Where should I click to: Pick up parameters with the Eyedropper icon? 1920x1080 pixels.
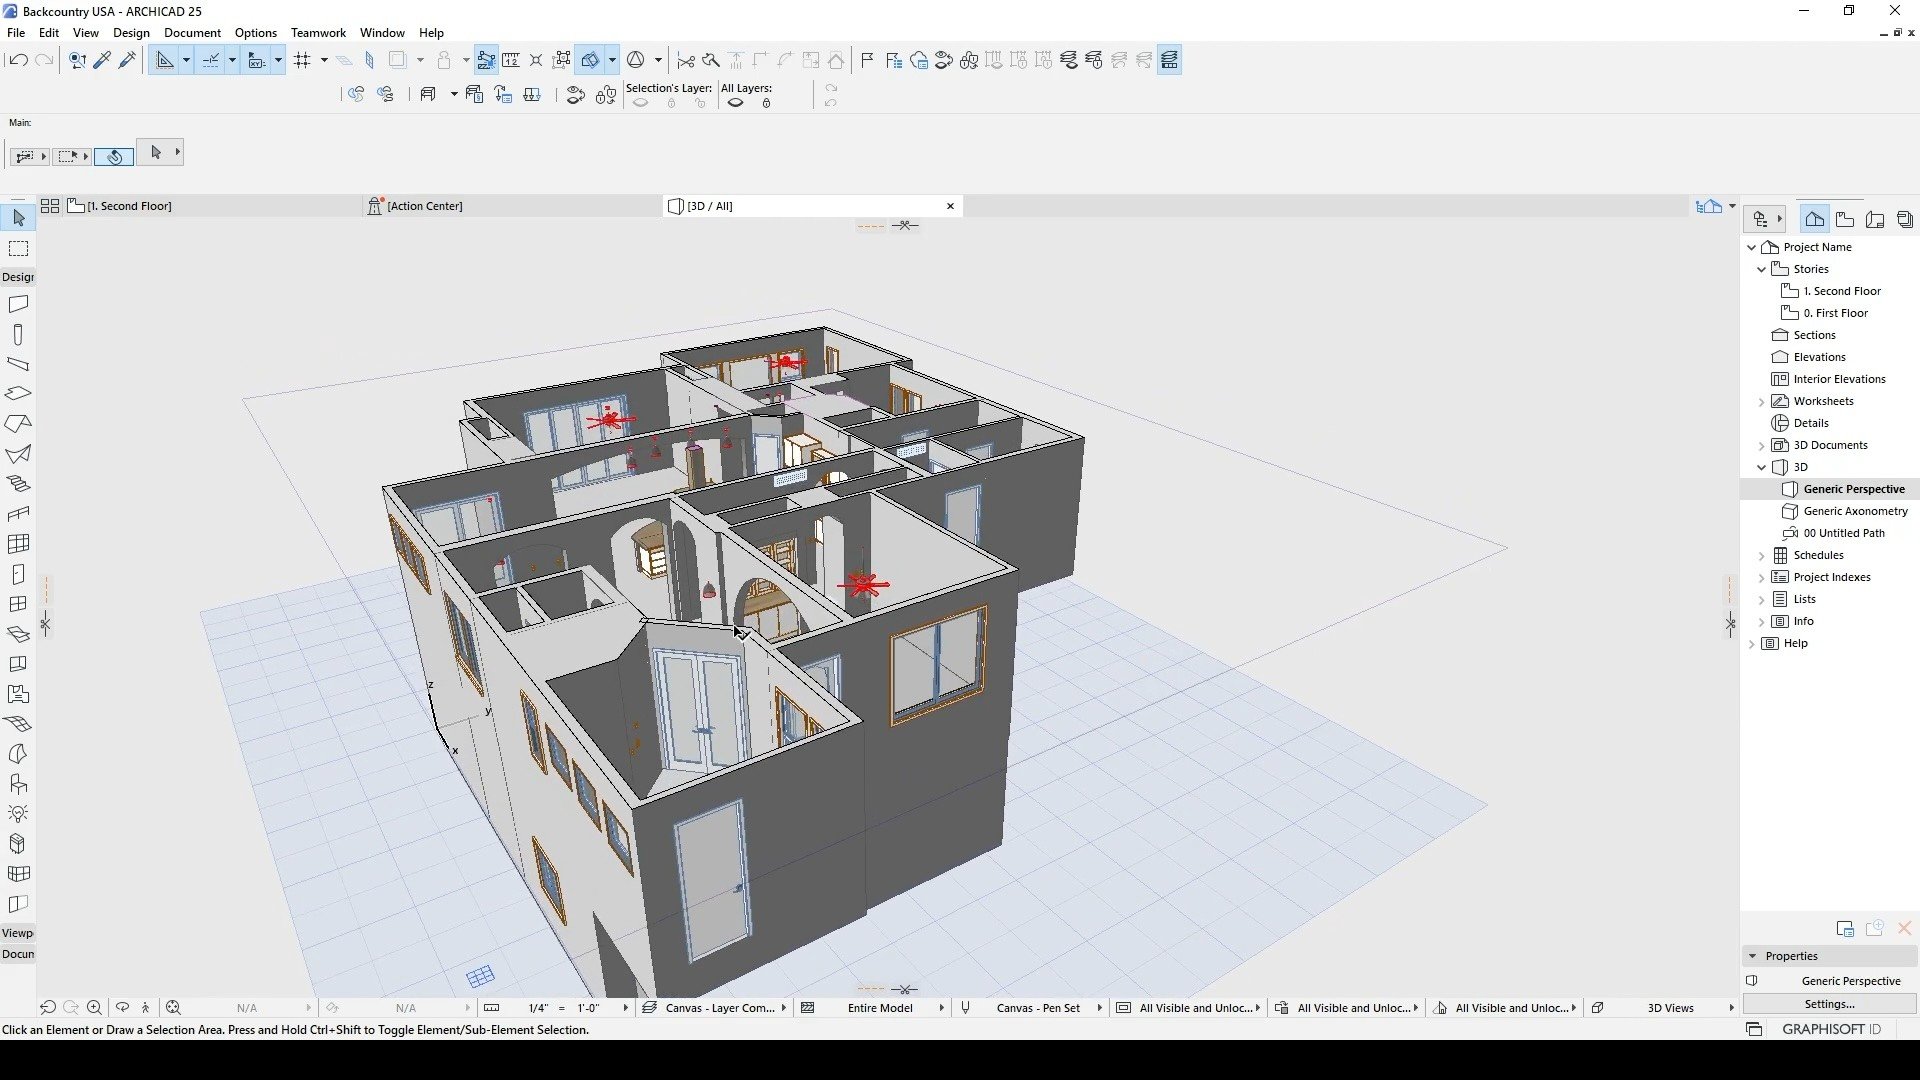coord(101,60)
